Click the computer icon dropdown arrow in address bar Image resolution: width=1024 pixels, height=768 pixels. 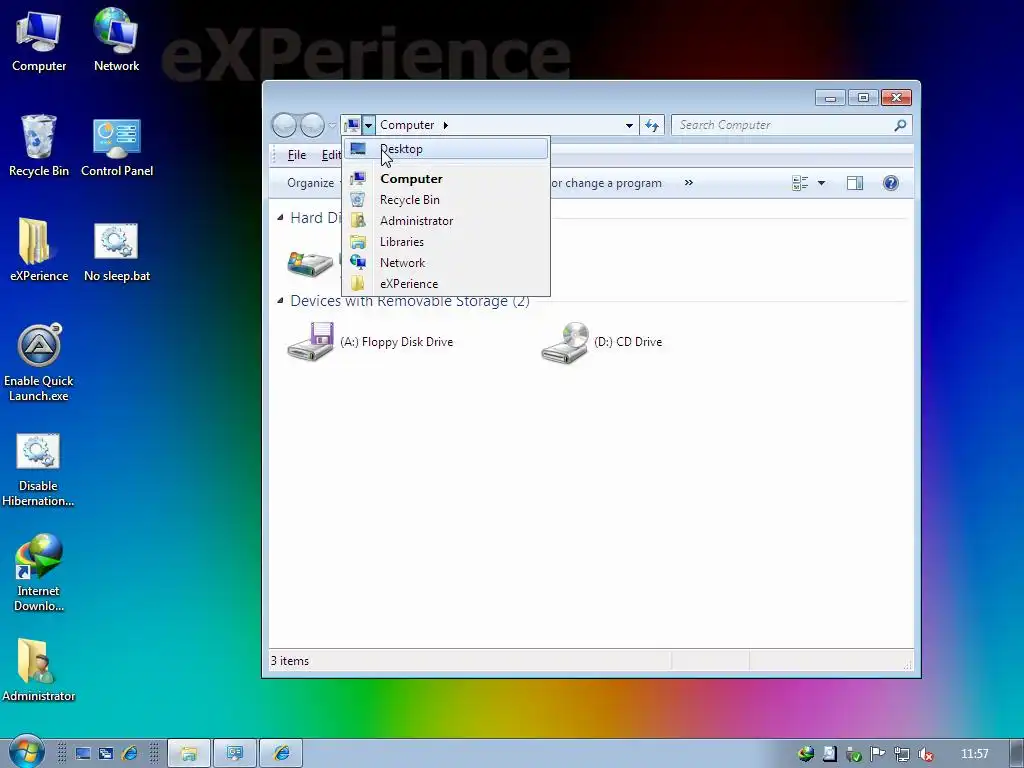click(x=369, y=125)
